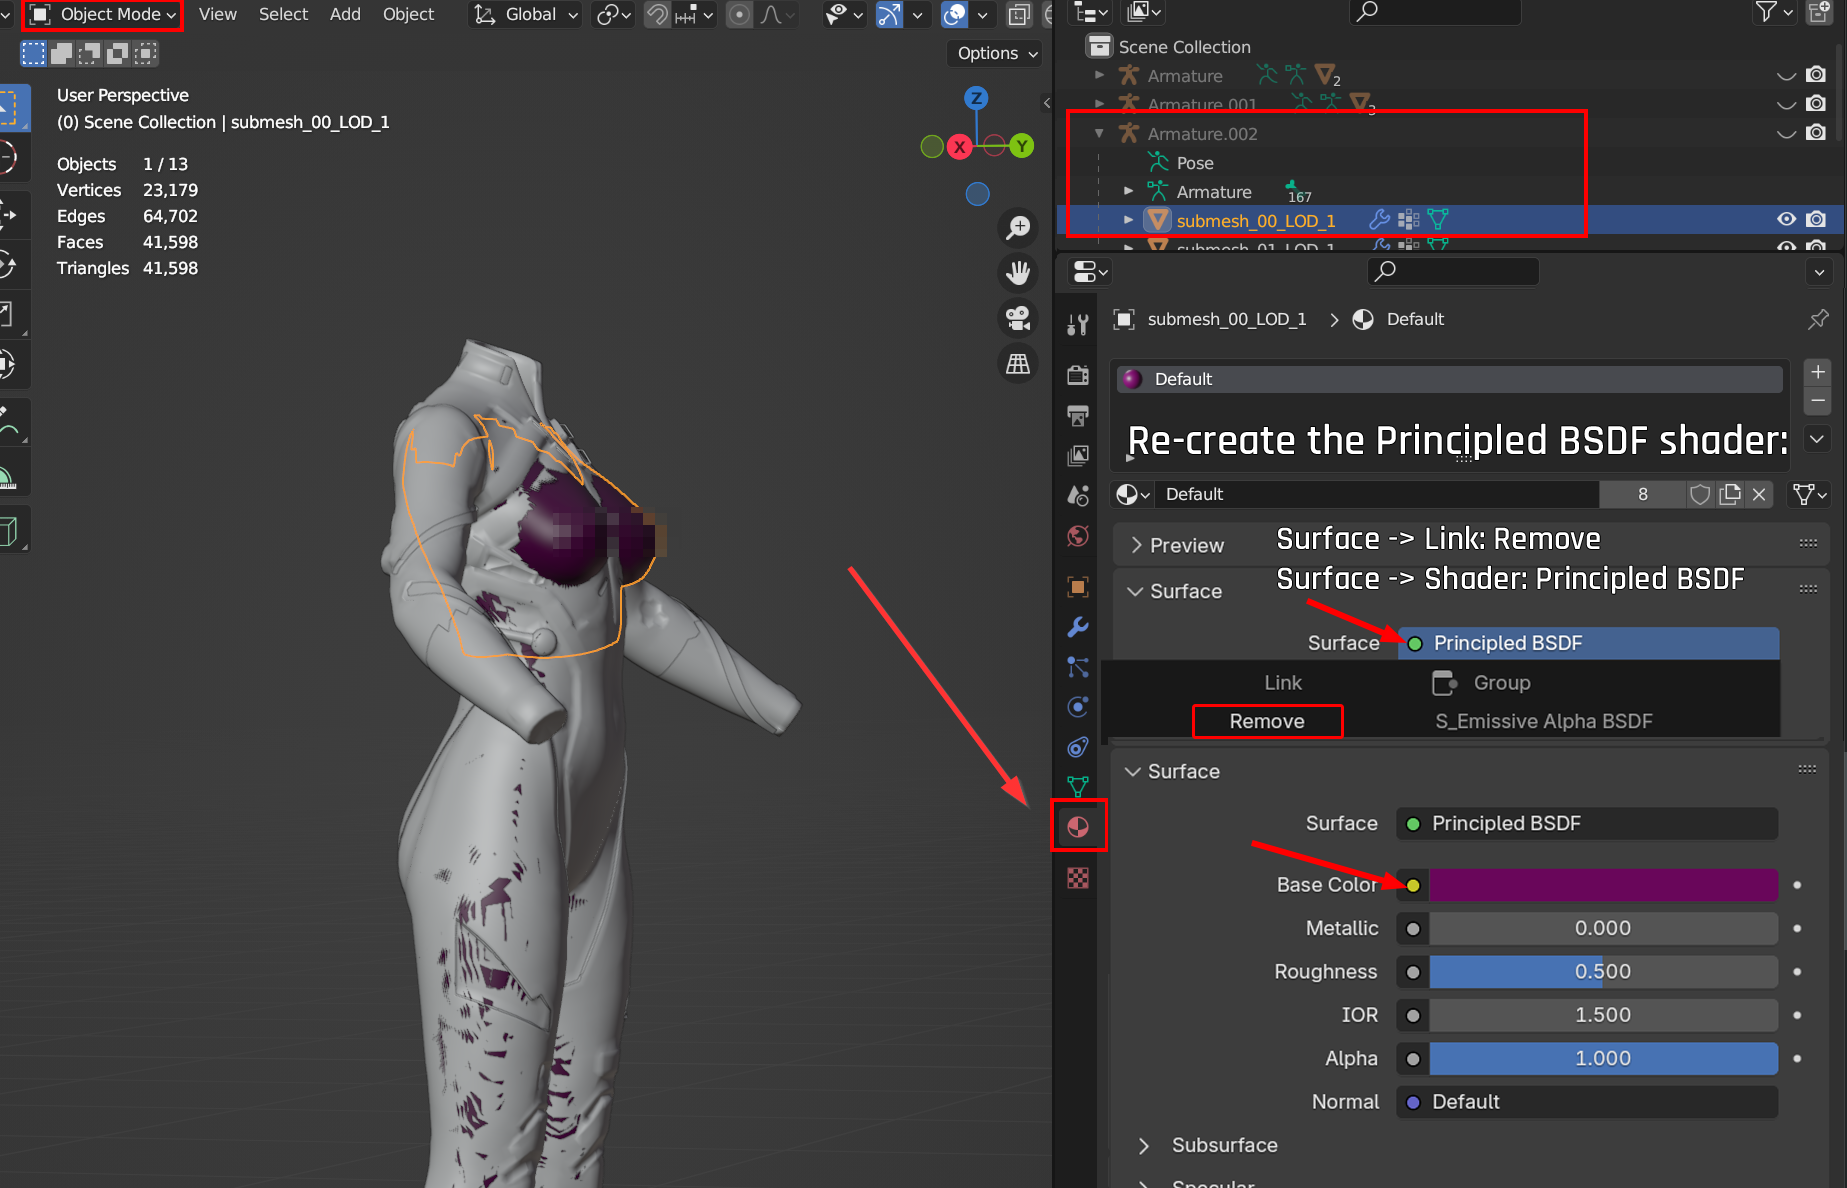Image resolution: width=1847 pixels, height=1188 pixels.
Task: Toggle camera view with camera gizmo
Action: coord(1018,318)
